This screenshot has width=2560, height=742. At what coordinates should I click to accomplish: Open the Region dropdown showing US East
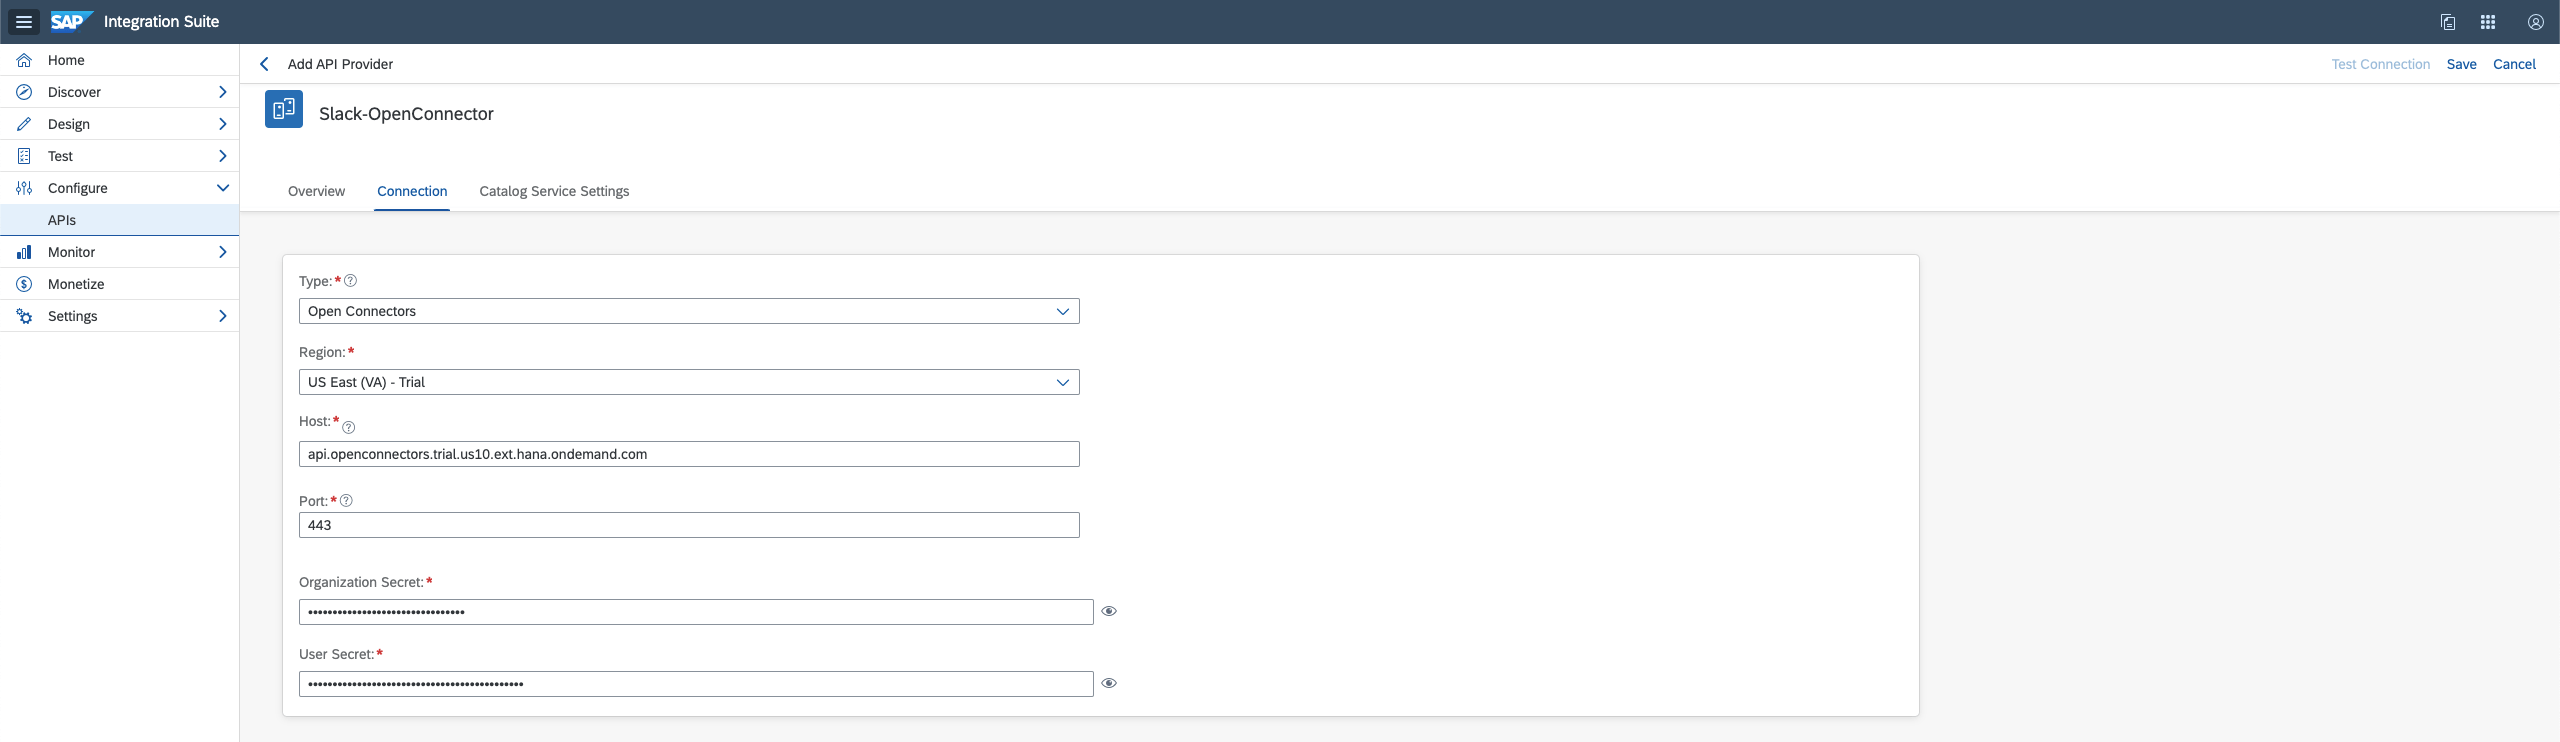(x=689, y=382)
